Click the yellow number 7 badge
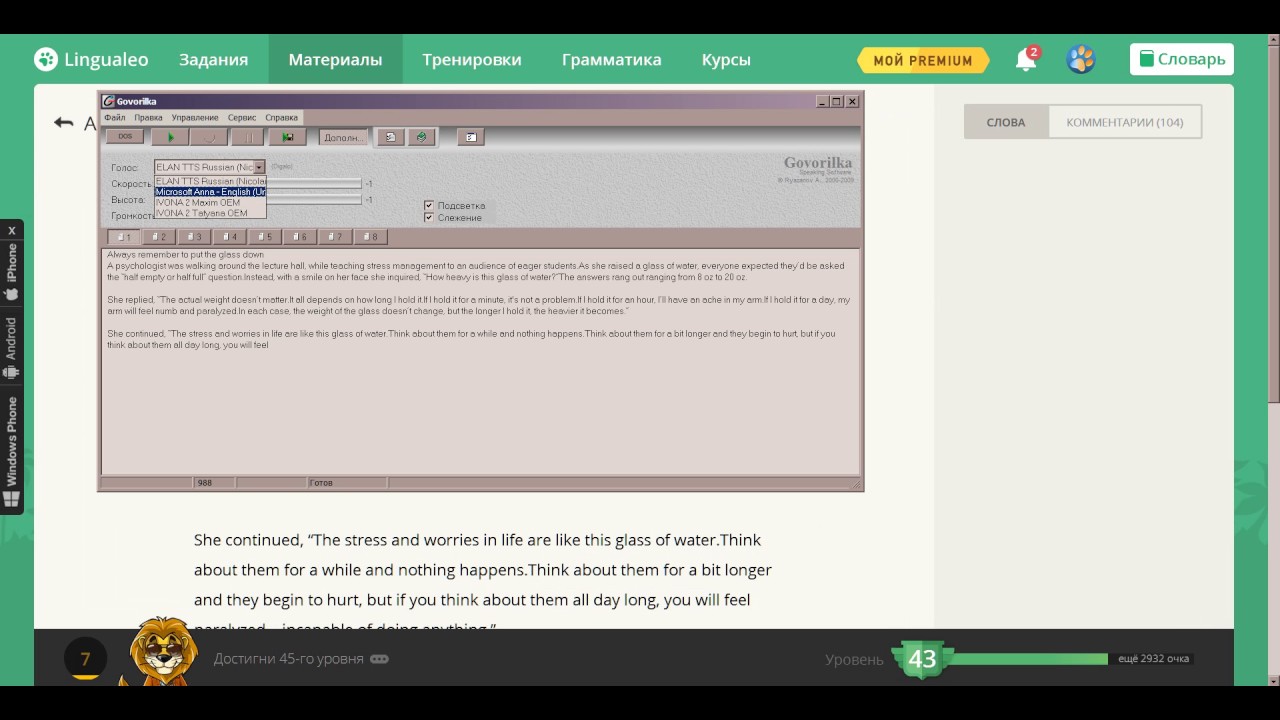This screenshot has height=720, width=1280. tap(85, 659)
